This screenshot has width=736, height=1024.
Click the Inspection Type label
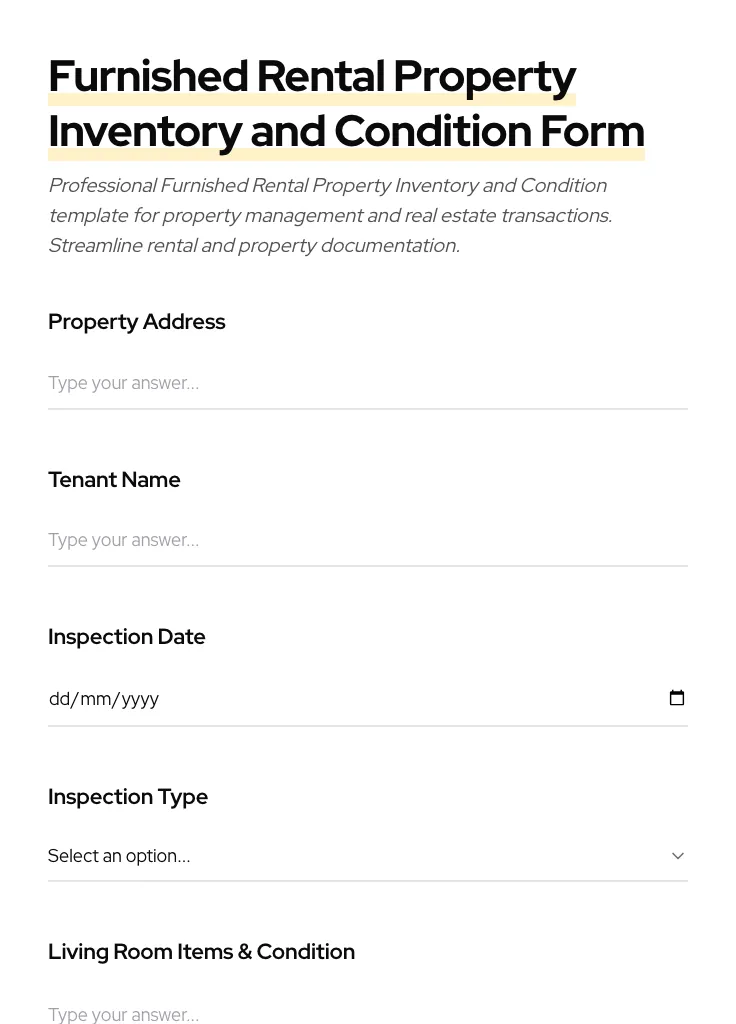pos(128,796)
